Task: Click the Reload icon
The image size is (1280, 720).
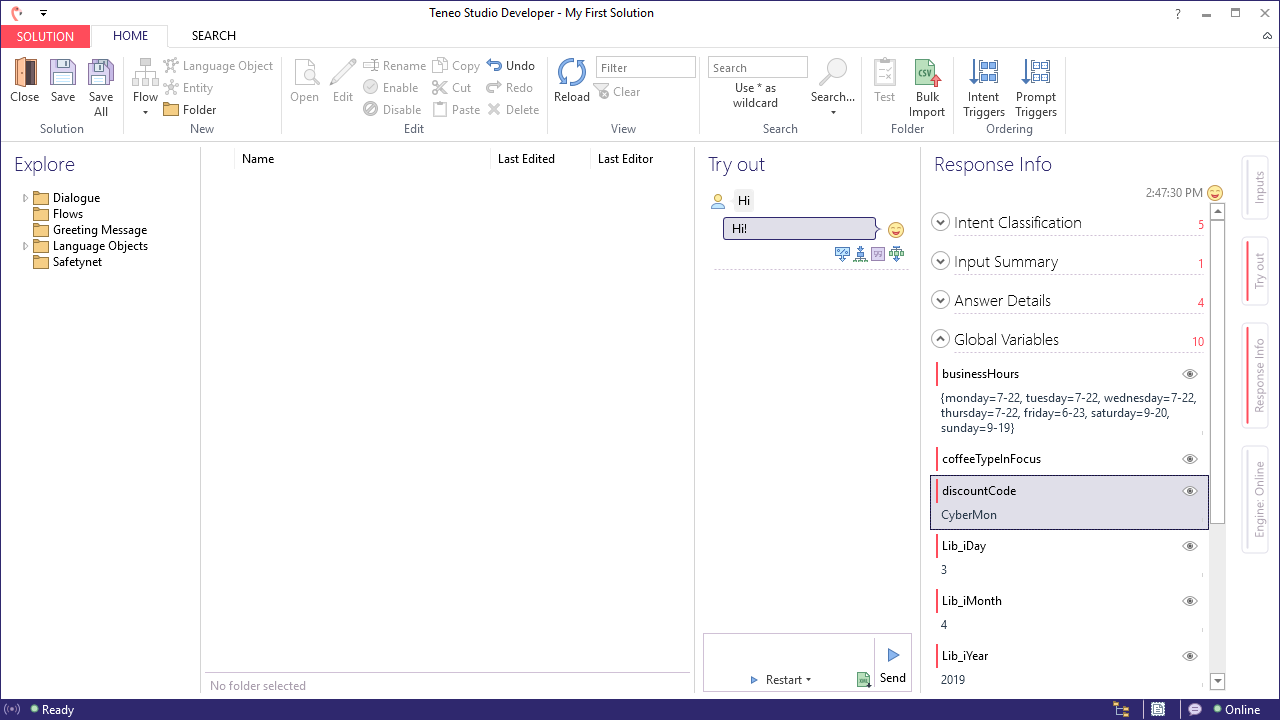Action: [x=572, y=73]
